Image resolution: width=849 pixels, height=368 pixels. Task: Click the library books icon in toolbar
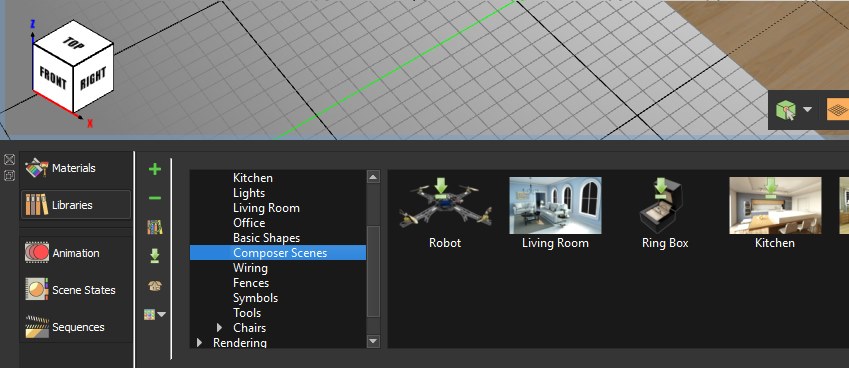click(155, 227)
